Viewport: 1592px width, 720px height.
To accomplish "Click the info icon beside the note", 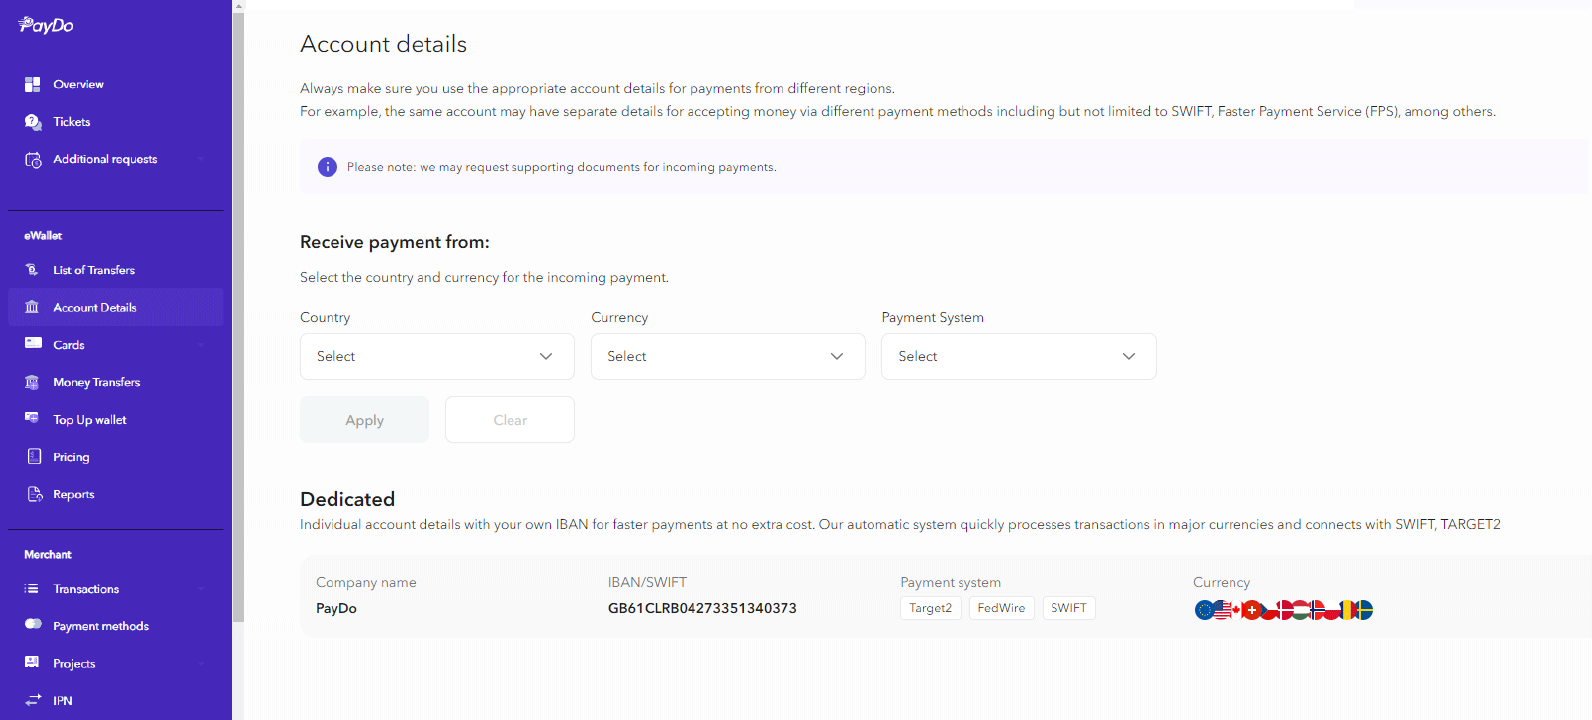I will point(327,167).
